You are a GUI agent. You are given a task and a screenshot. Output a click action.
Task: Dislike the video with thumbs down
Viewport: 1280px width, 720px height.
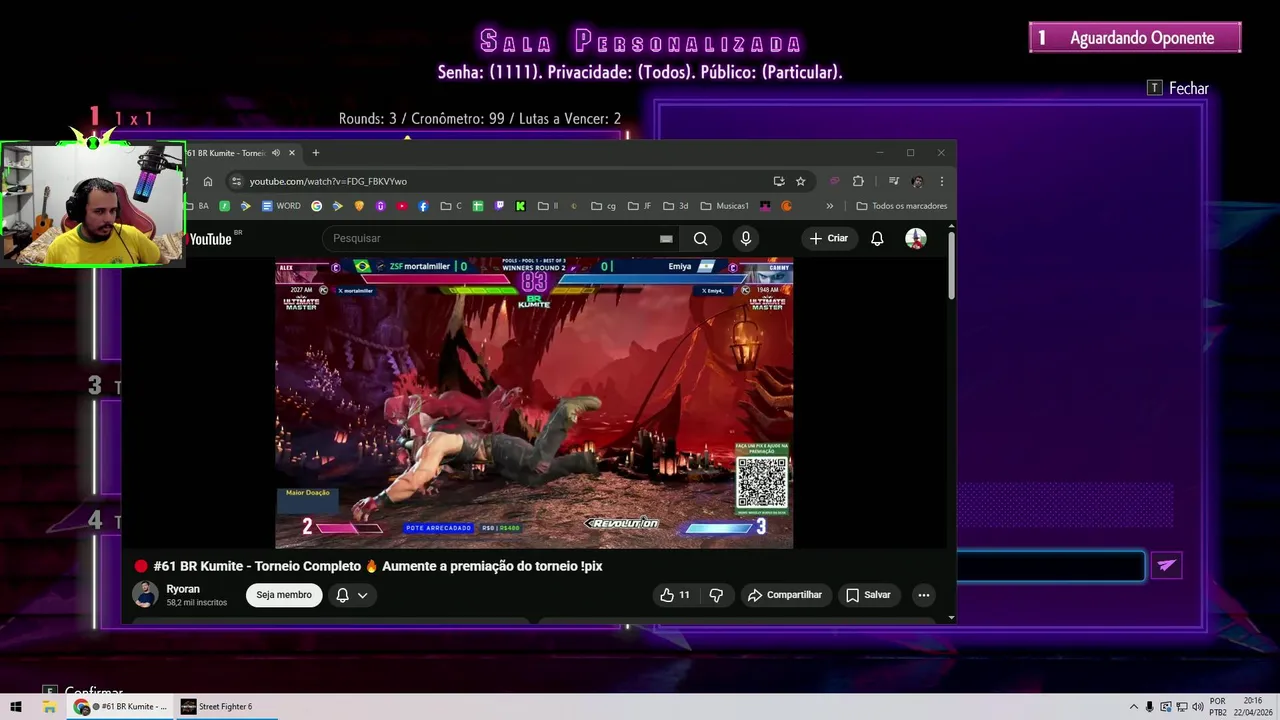coord(716,595)
